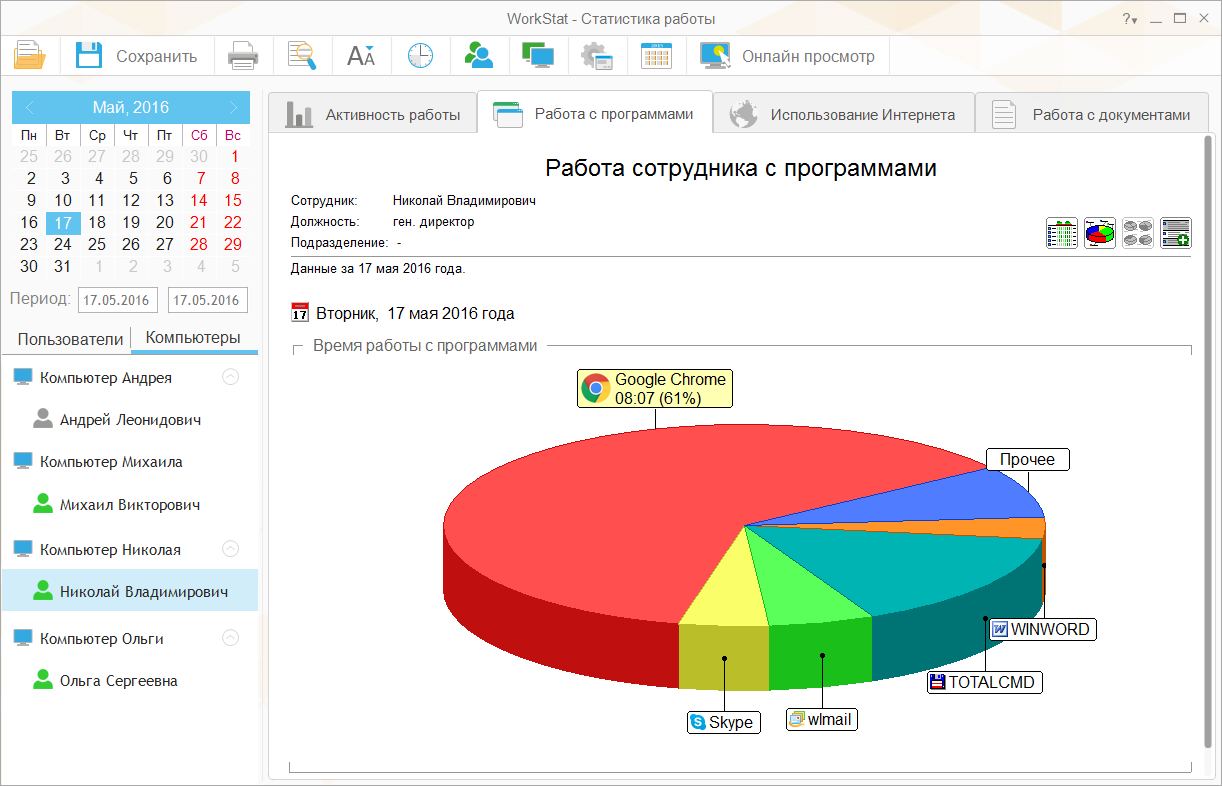Select user Николай Владимирович

pos(130,591)
